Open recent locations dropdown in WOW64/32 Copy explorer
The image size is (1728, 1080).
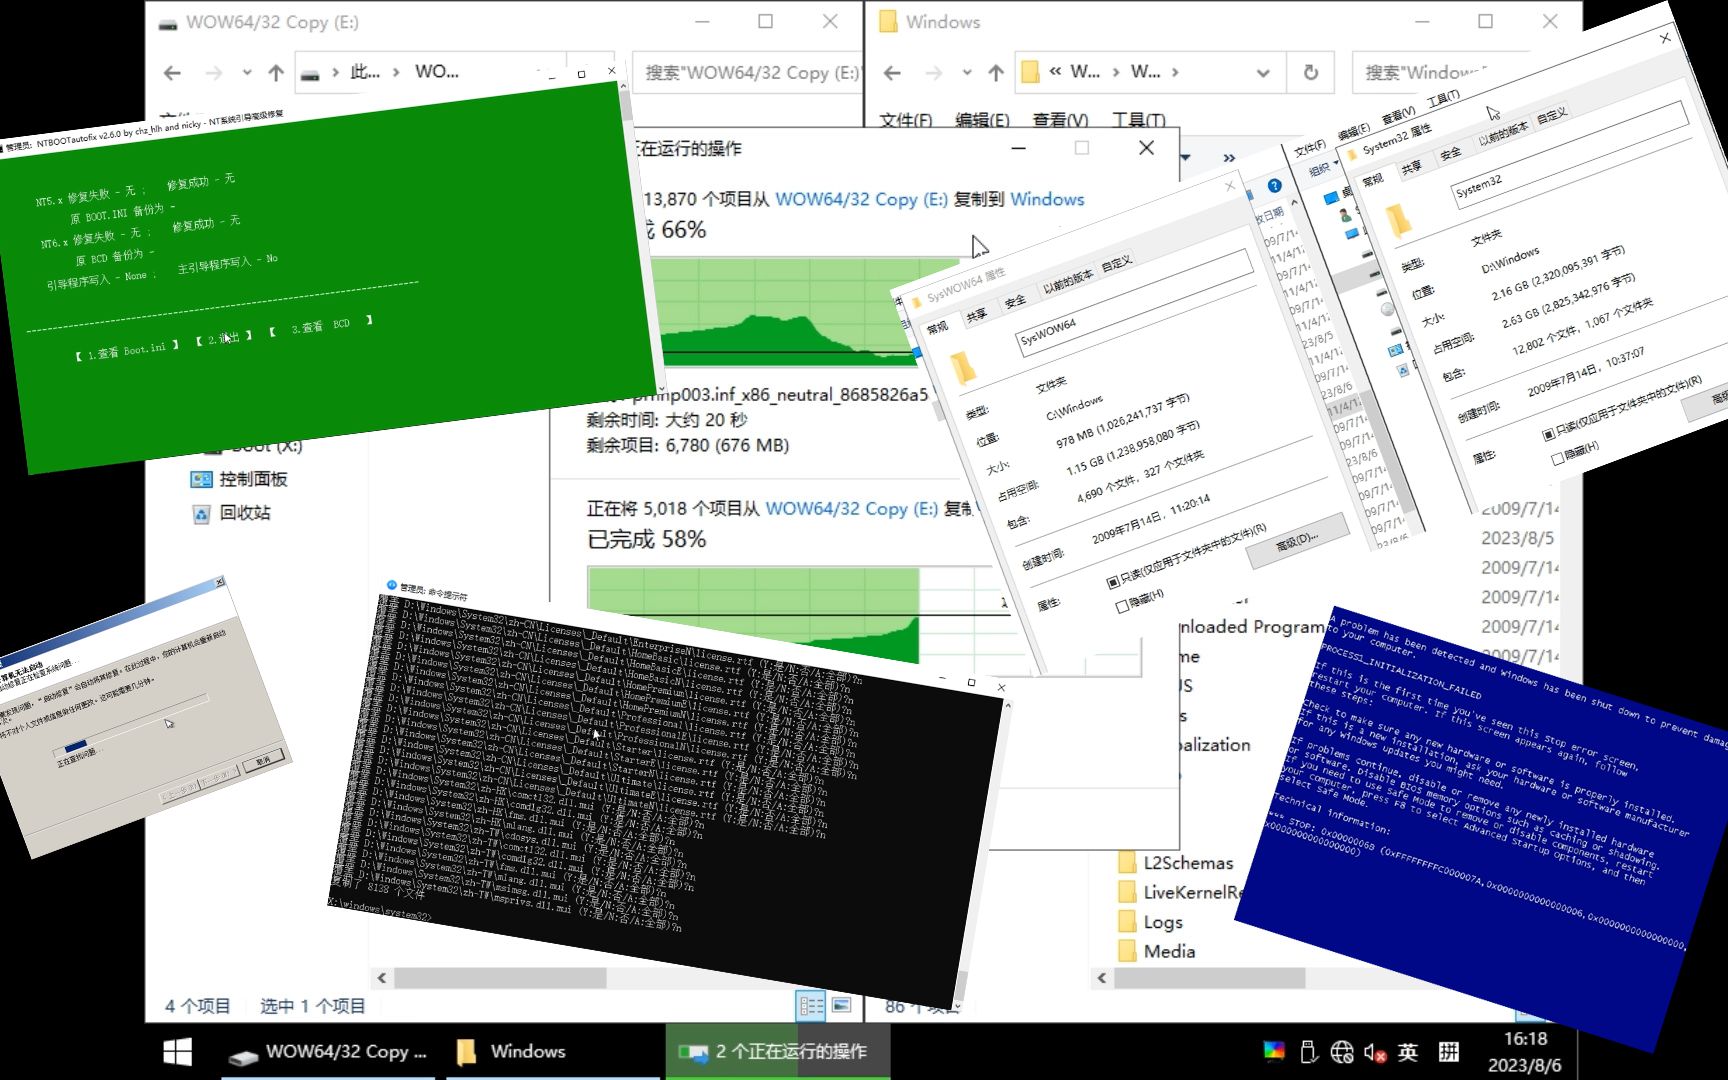[247, 72]
